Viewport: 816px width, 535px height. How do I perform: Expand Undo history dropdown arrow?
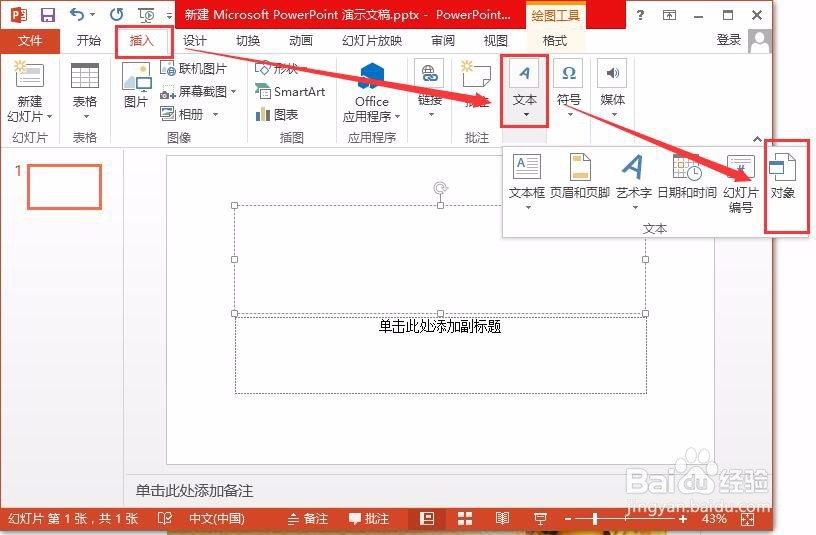coord(93,15)
